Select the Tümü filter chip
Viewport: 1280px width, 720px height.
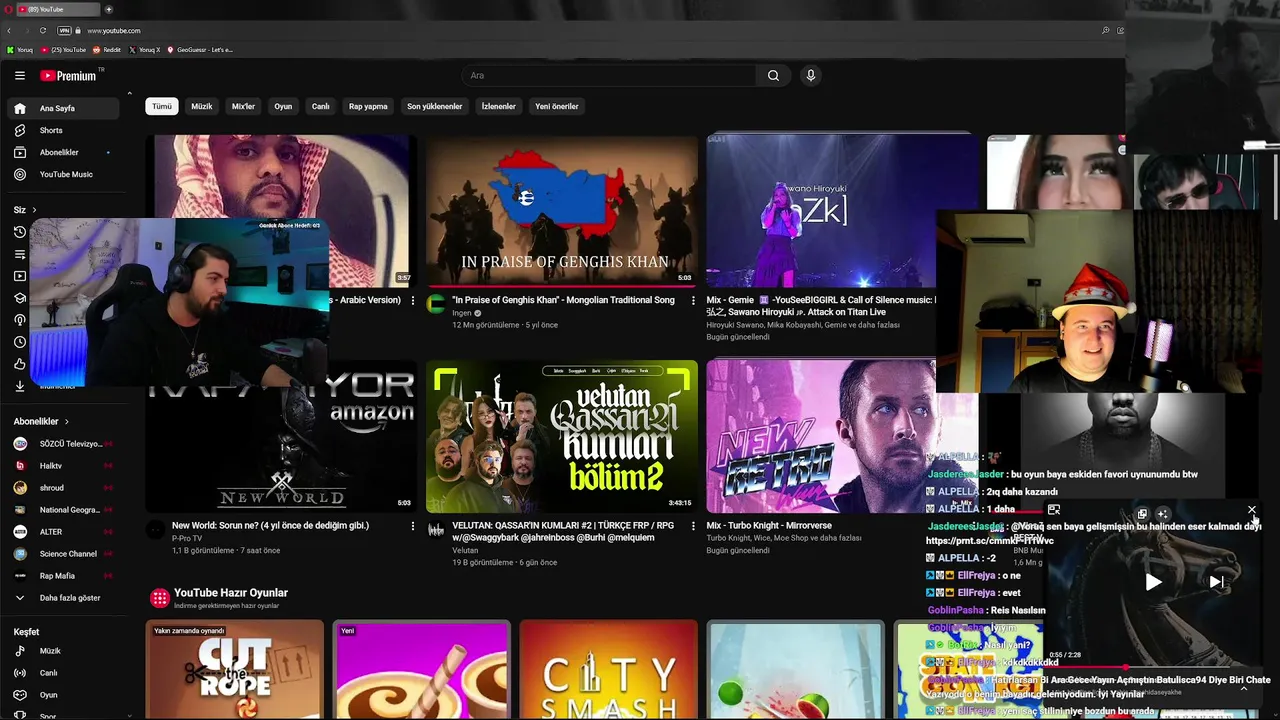[161, 106]
